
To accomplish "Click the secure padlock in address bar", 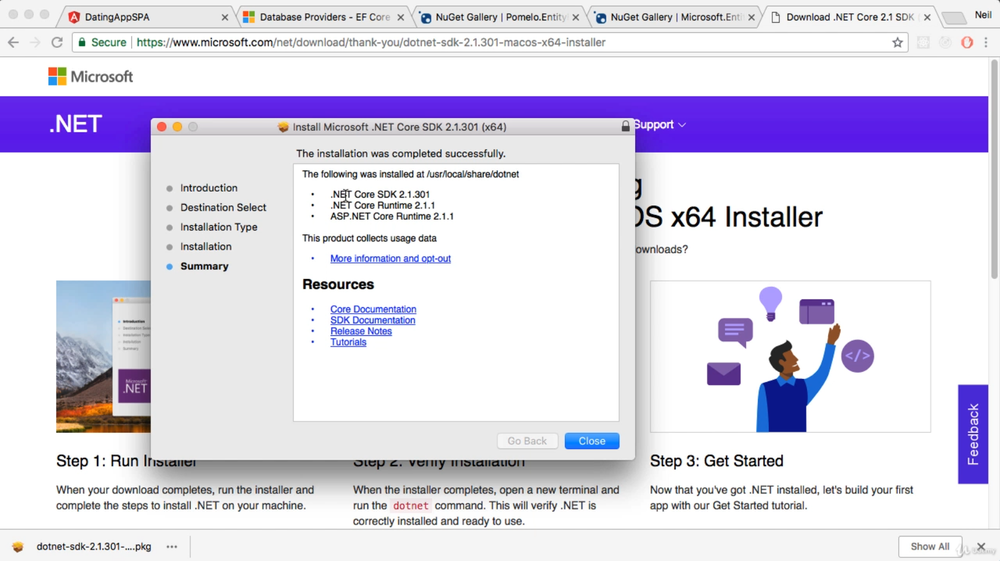I will tap(82, 43).
